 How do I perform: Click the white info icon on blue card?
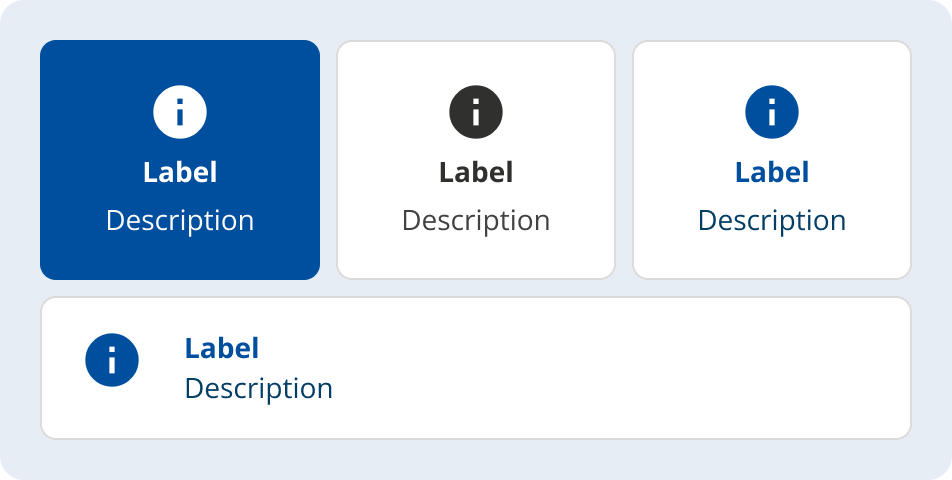coord(180,112)
